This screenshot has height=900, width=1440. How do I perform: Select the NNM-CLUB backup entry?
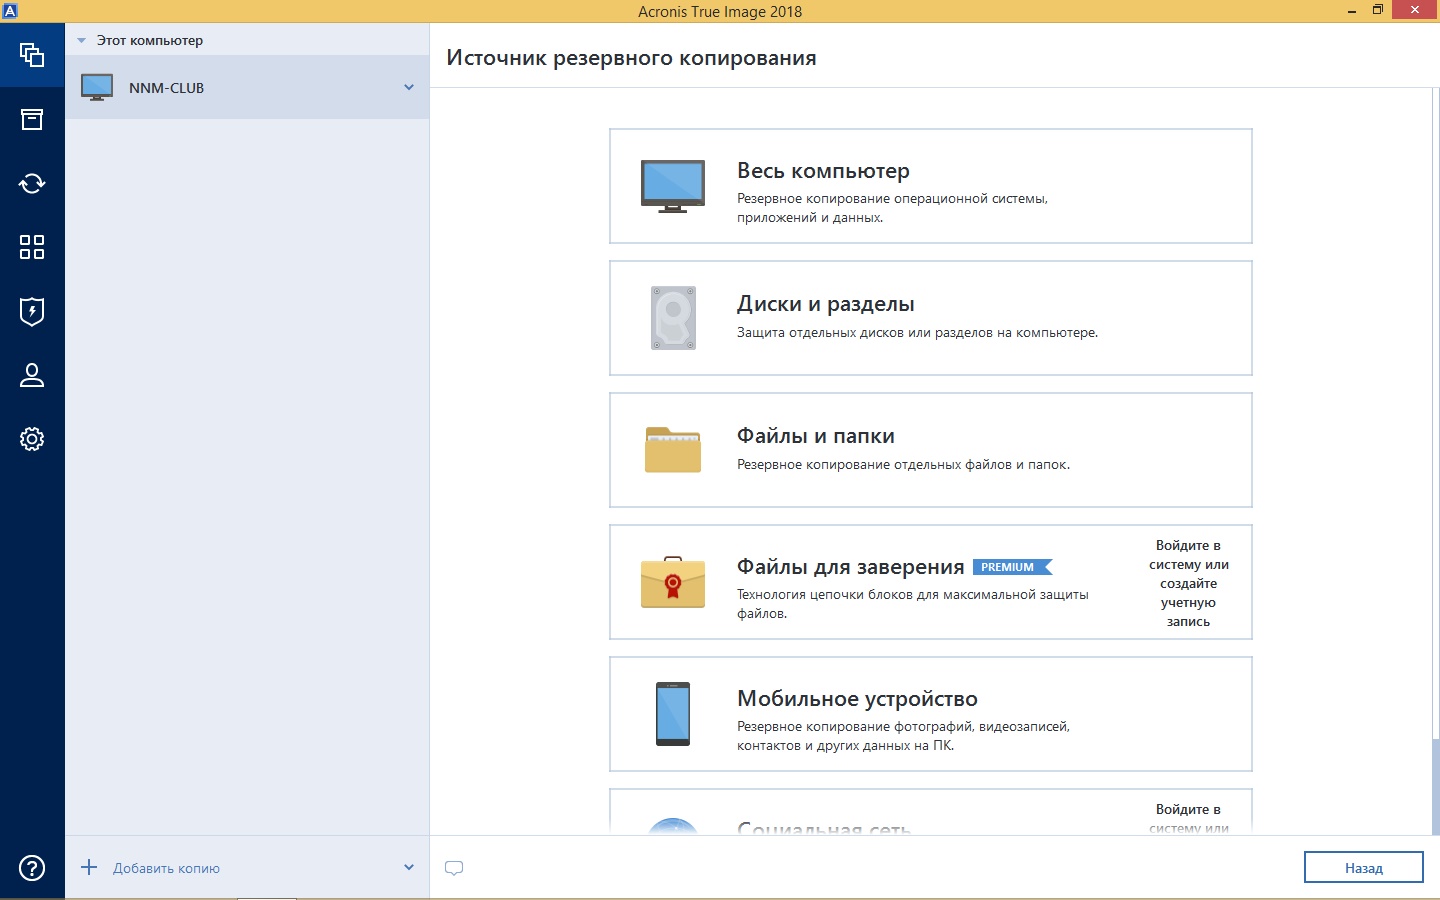[247, 87]
